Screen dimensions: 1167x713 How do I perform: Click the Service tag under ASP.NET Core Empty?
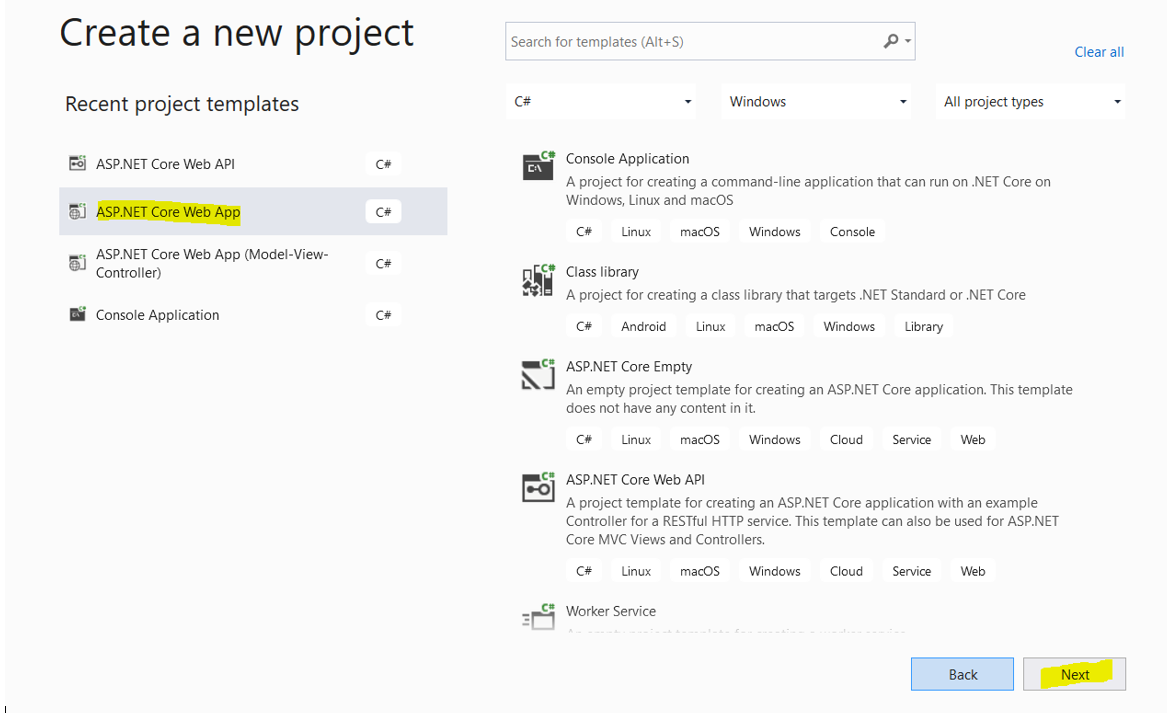click(x=912, y=439)
